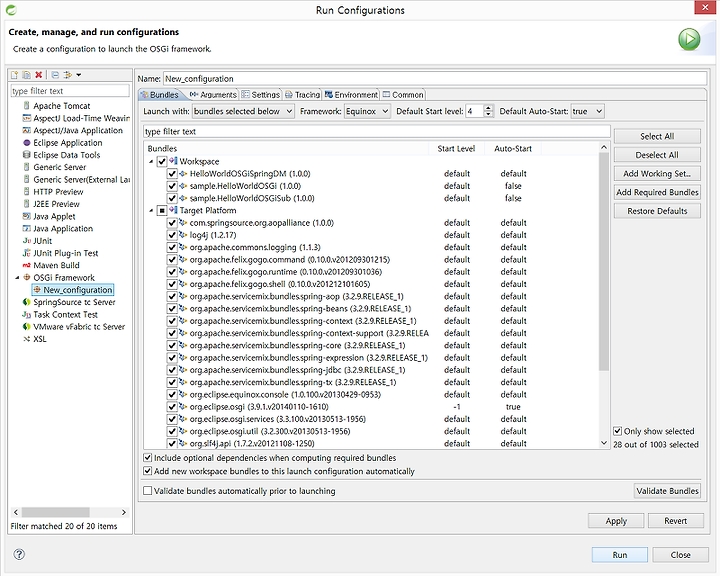Viewport: 720px width, 576px height.
Task: Click the Filter launch configurations icon
Action: 68,75
